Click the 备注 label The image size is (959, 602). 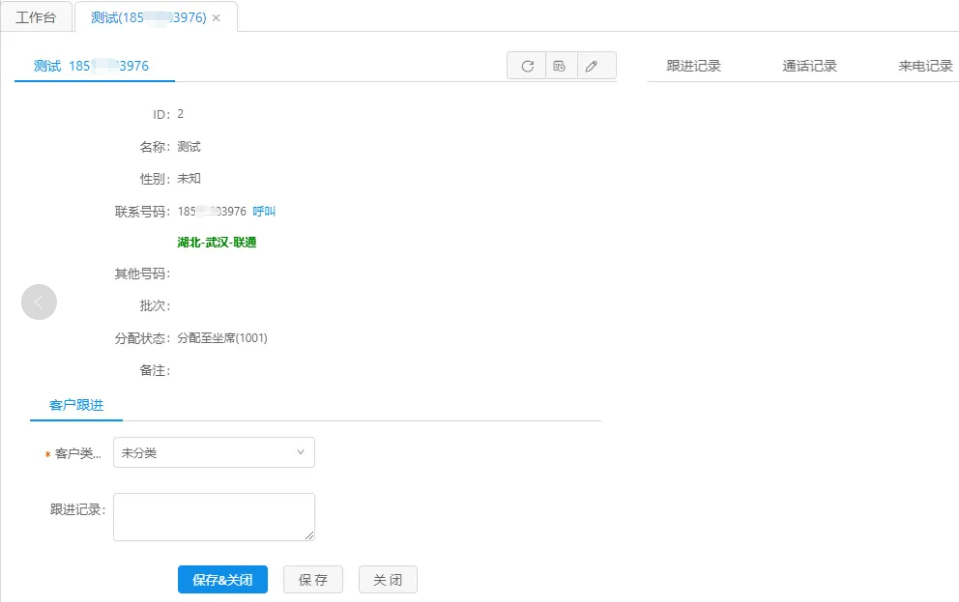(x=155, y=370)
